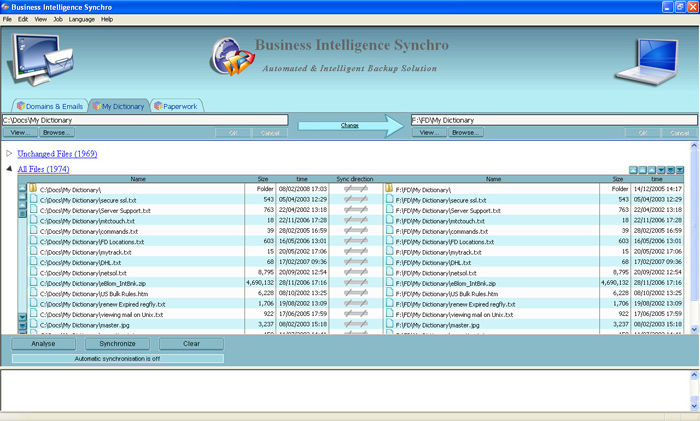Click Name column header of right list

click(x=493, y=179)
